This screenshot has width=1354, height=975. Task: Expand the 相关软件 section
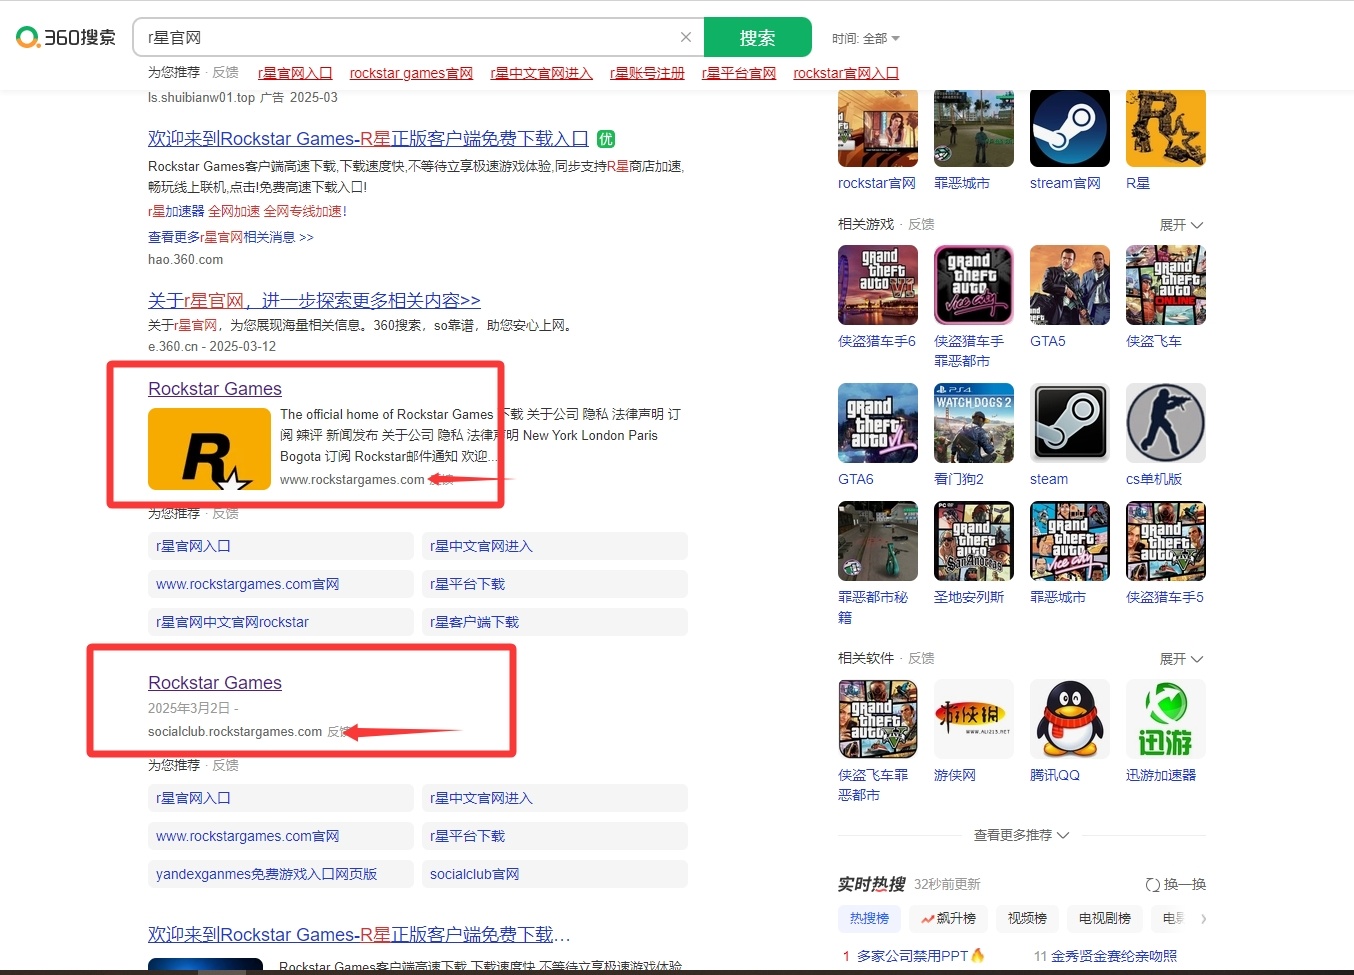coord(1181,659)
